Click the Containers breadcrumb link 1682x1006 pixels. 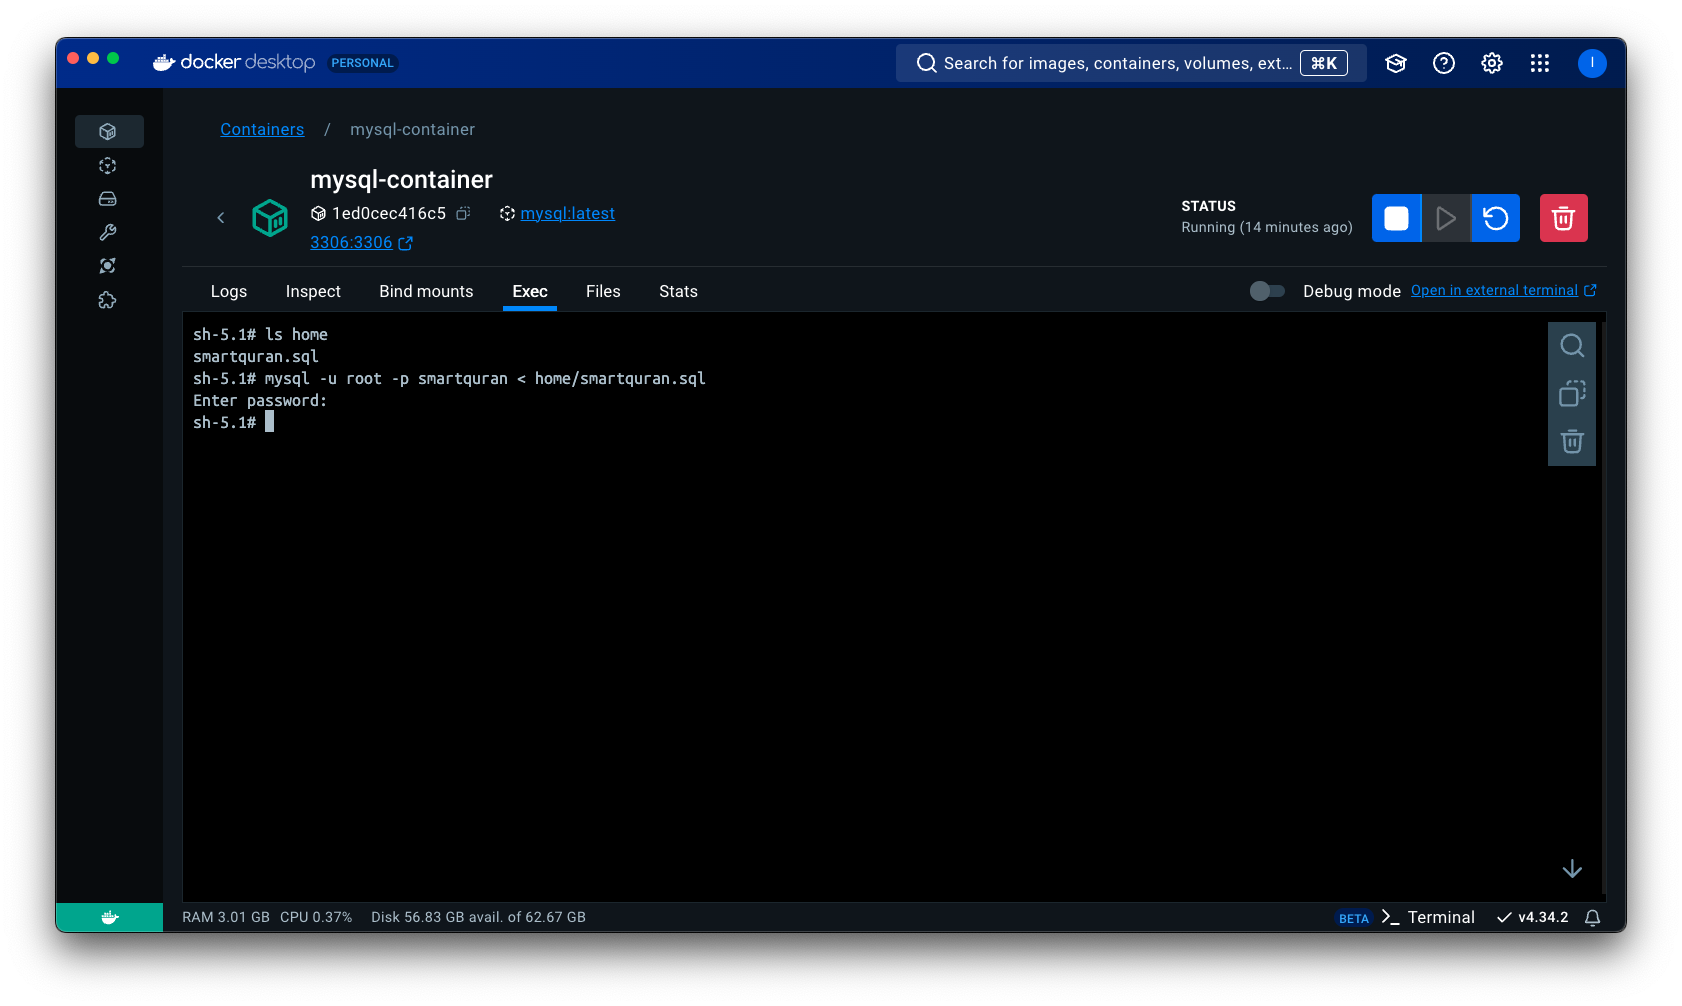[262, 129]
